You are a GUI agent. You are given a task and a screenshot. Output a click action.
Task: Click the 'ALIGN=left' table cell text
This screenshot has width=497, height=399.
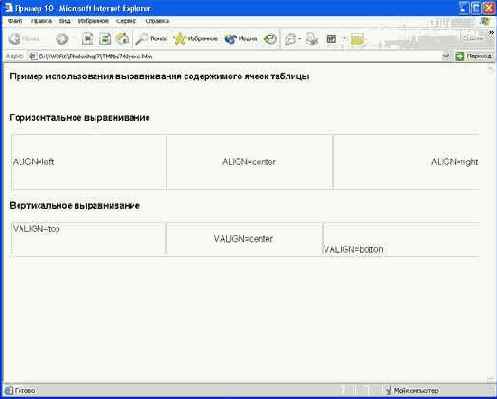pyautogui.click(x=33, y=162)
